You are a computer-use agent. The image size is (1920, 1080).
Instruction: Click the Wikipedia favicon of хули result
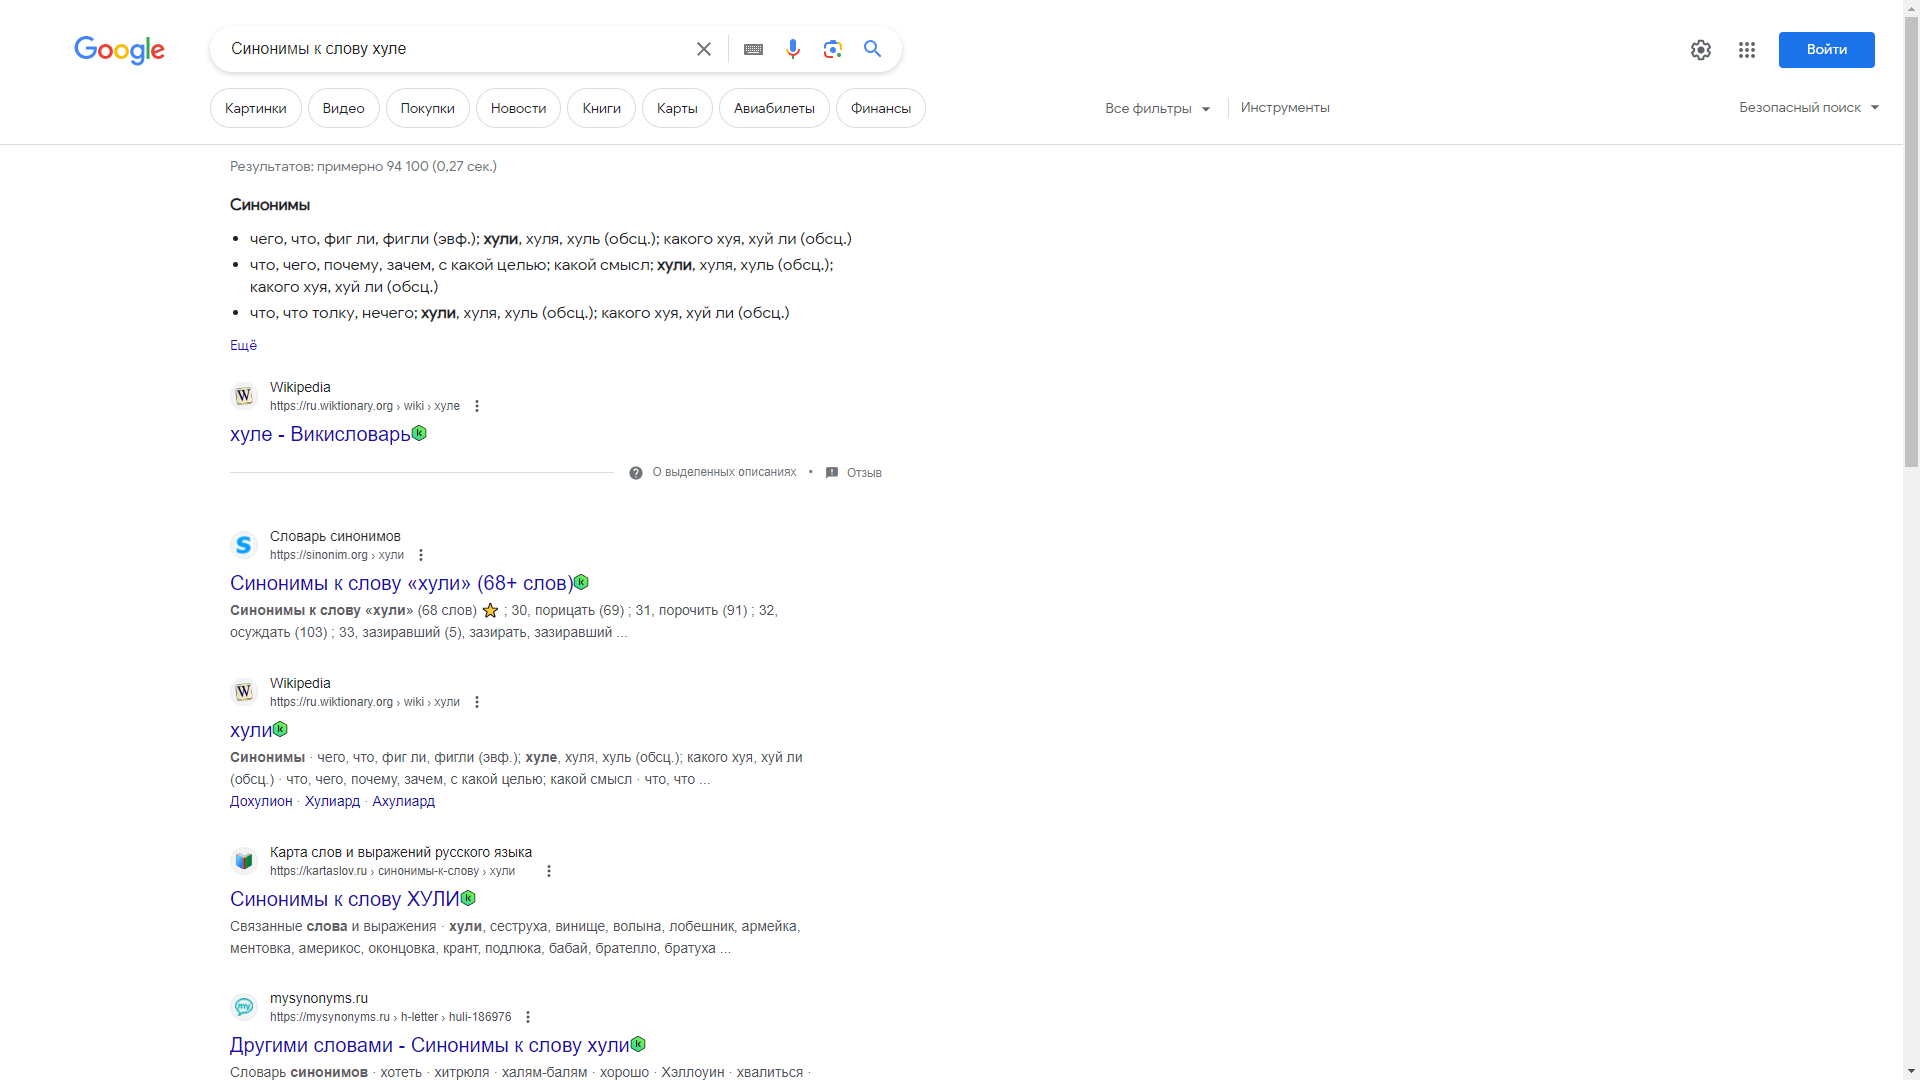[244, 692]
